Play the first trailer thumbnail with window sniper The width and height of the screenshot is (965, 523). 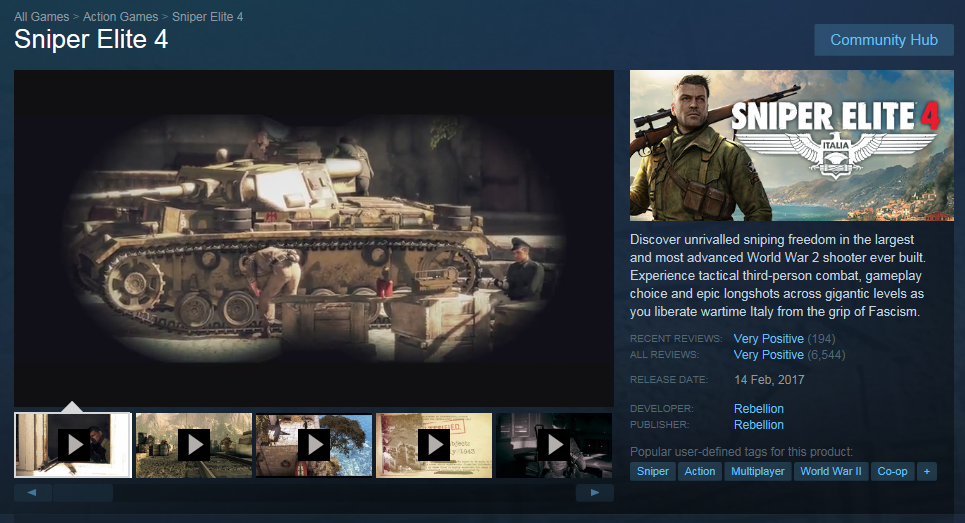click(x=73, y=445)
